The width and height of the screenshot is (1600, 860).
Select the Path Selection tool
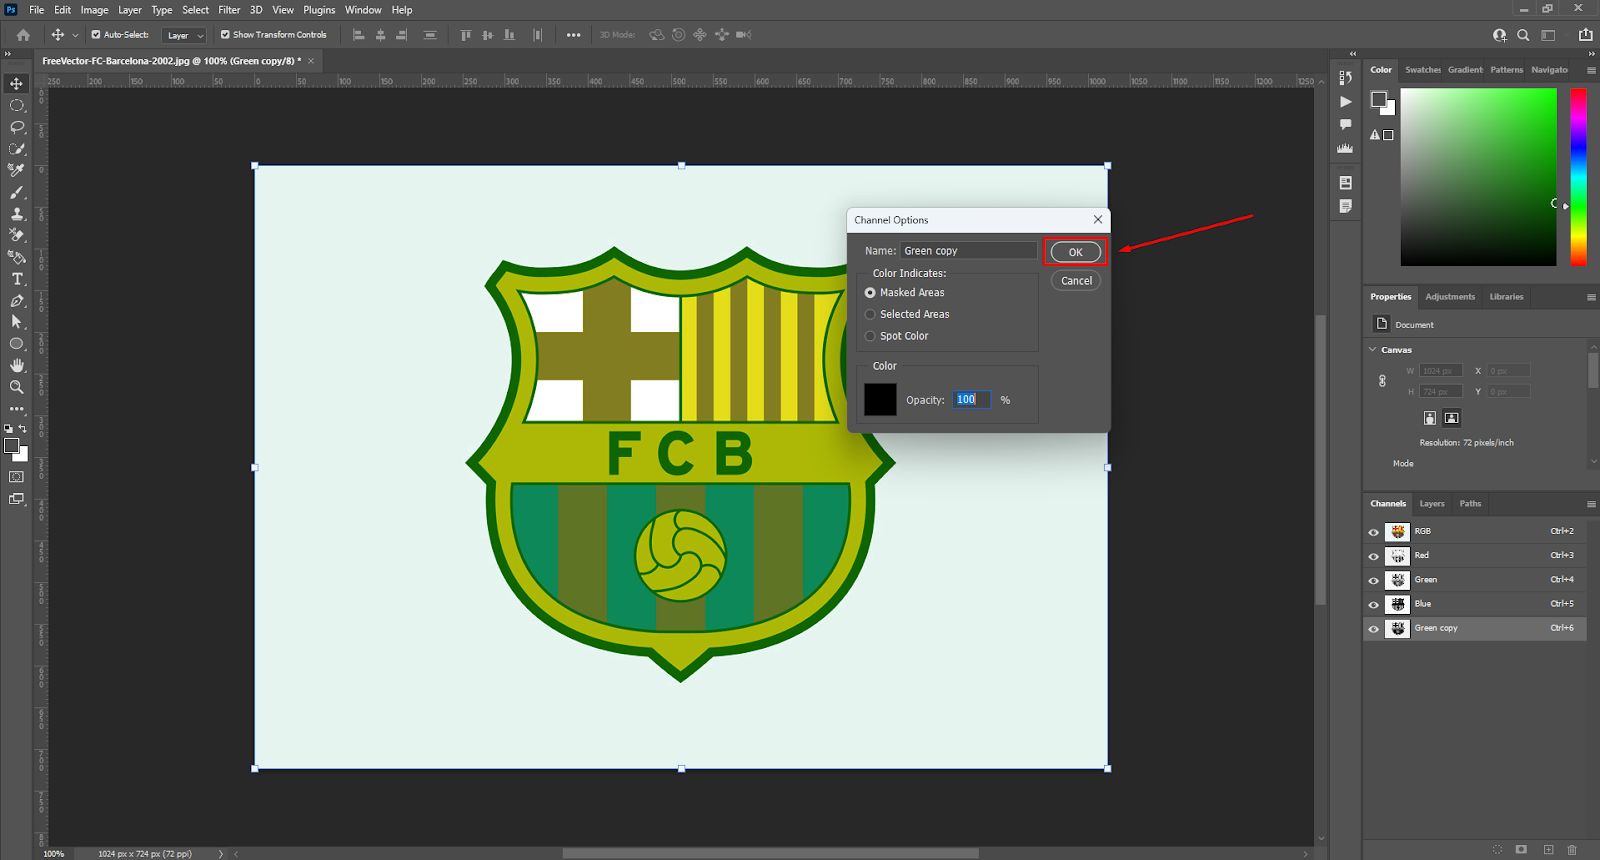coord(16,322)
